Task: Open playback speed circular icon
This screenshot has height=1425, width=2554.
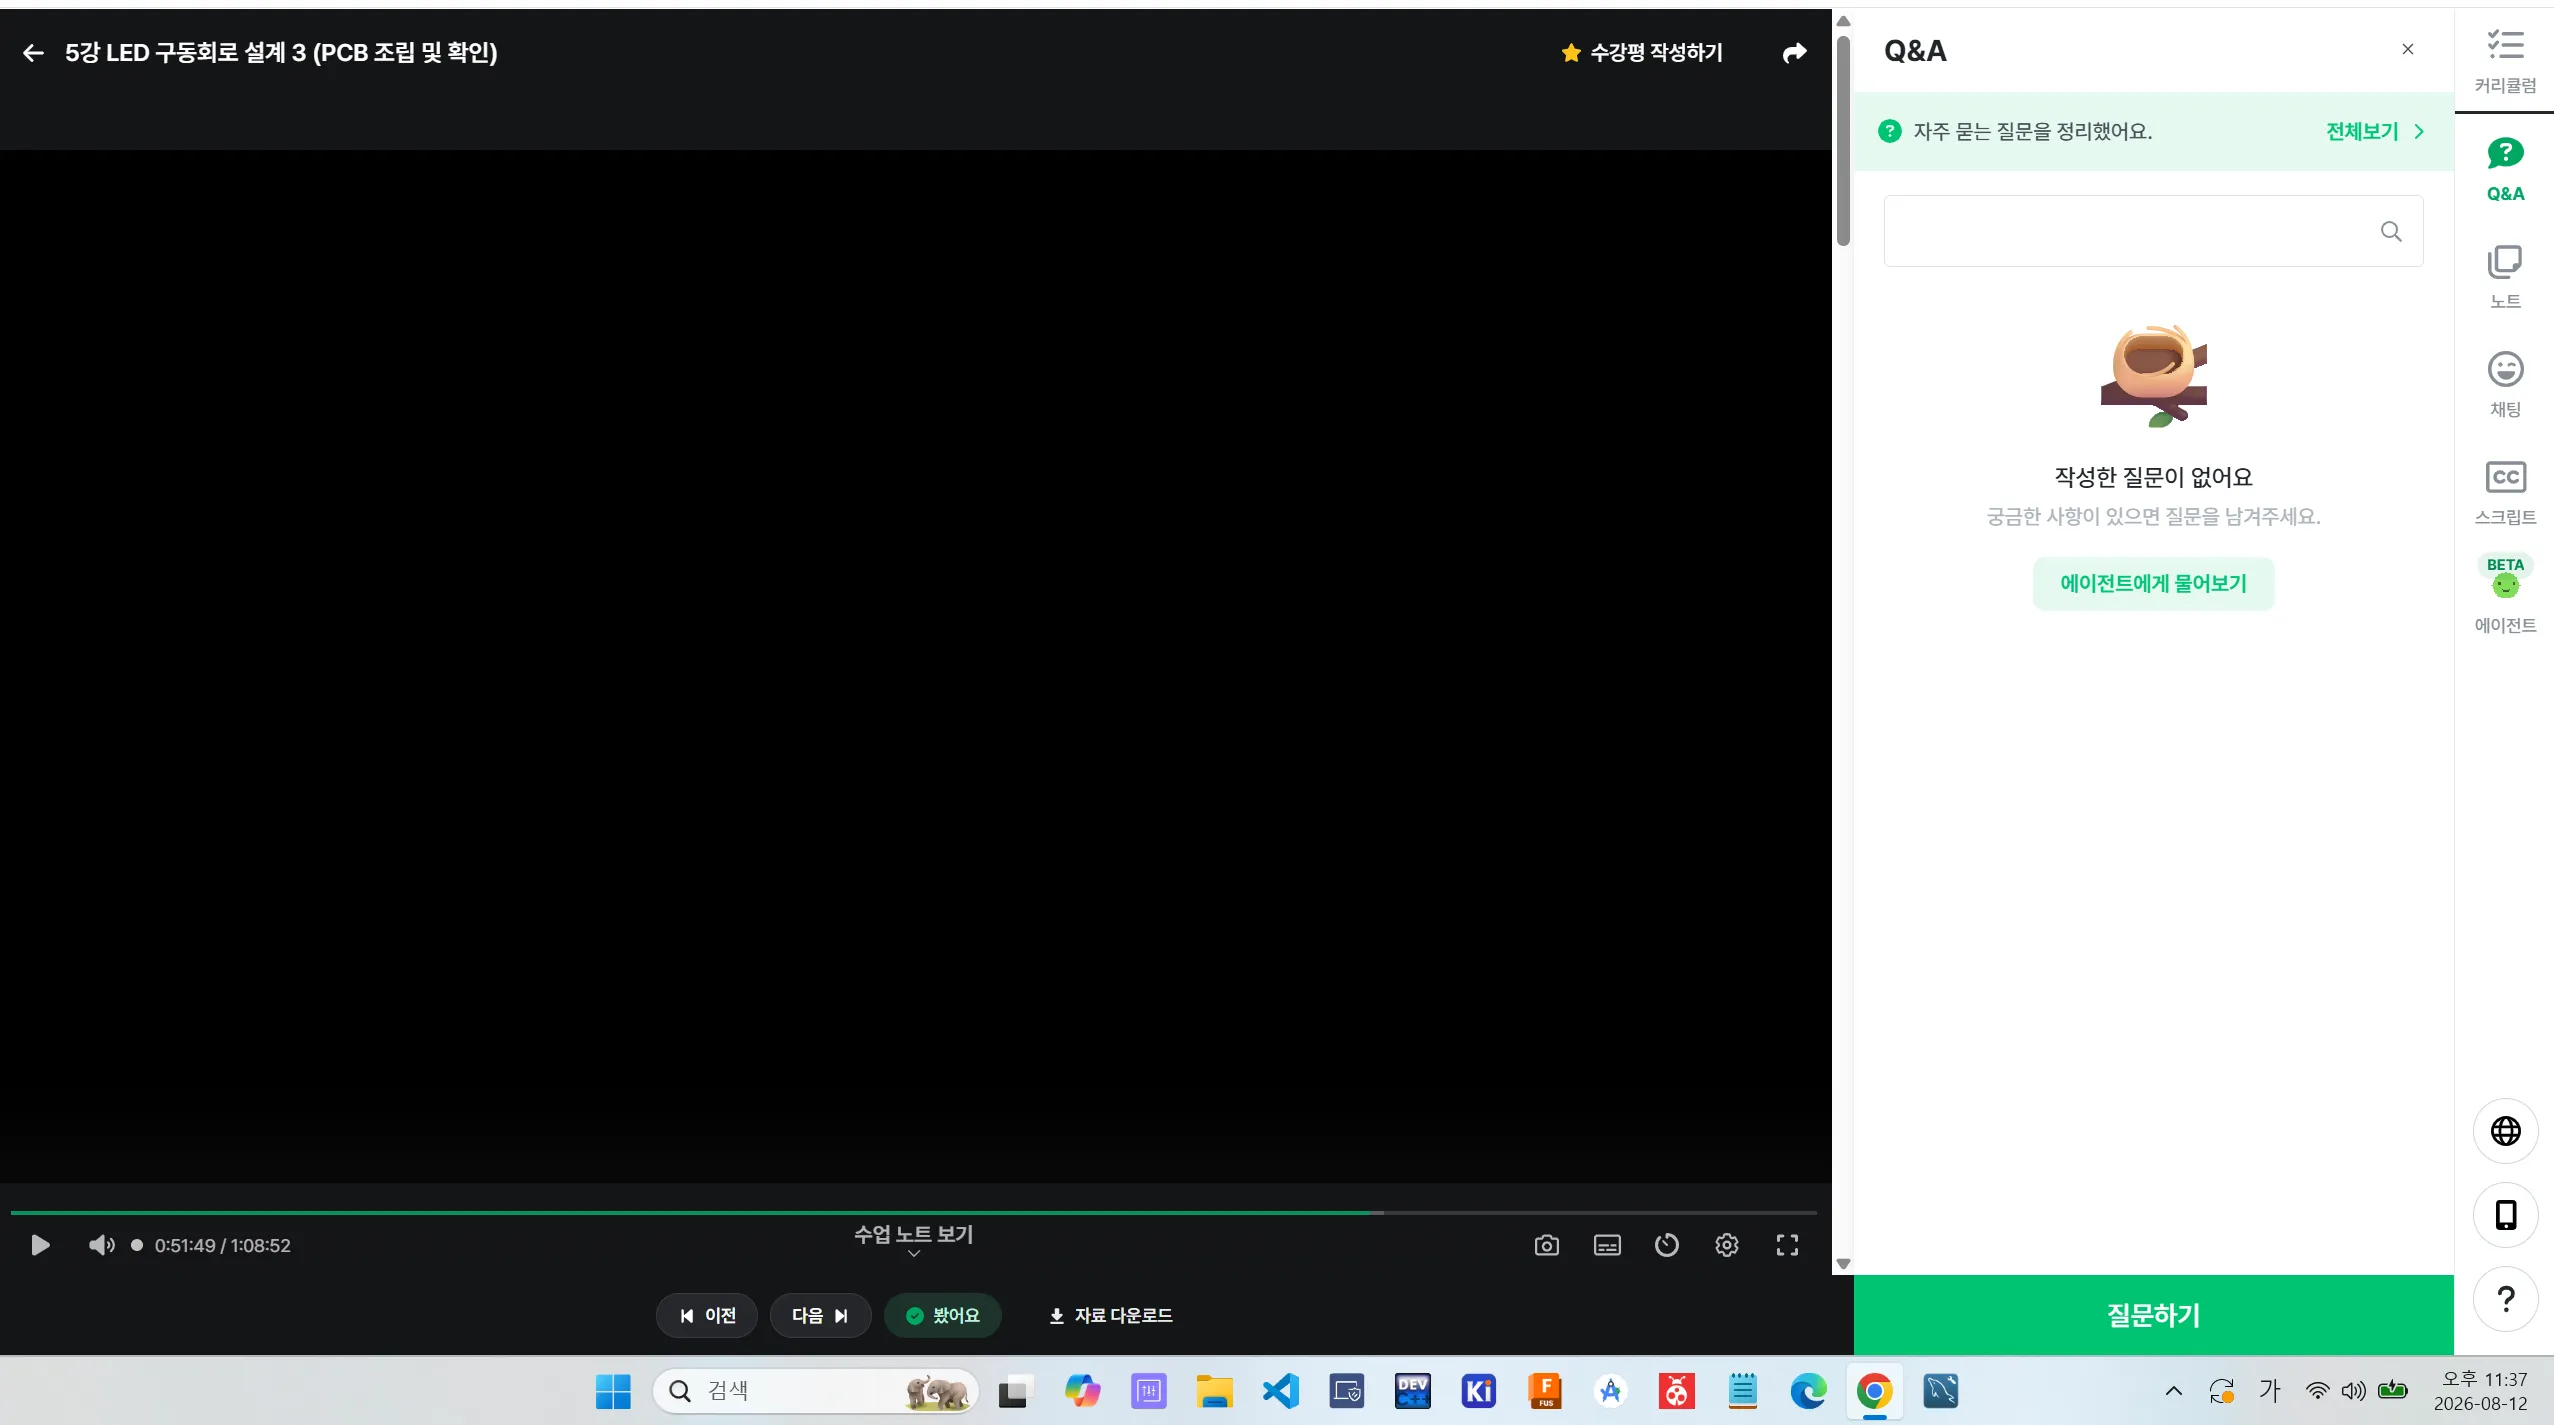Action: [1667, 1245]
